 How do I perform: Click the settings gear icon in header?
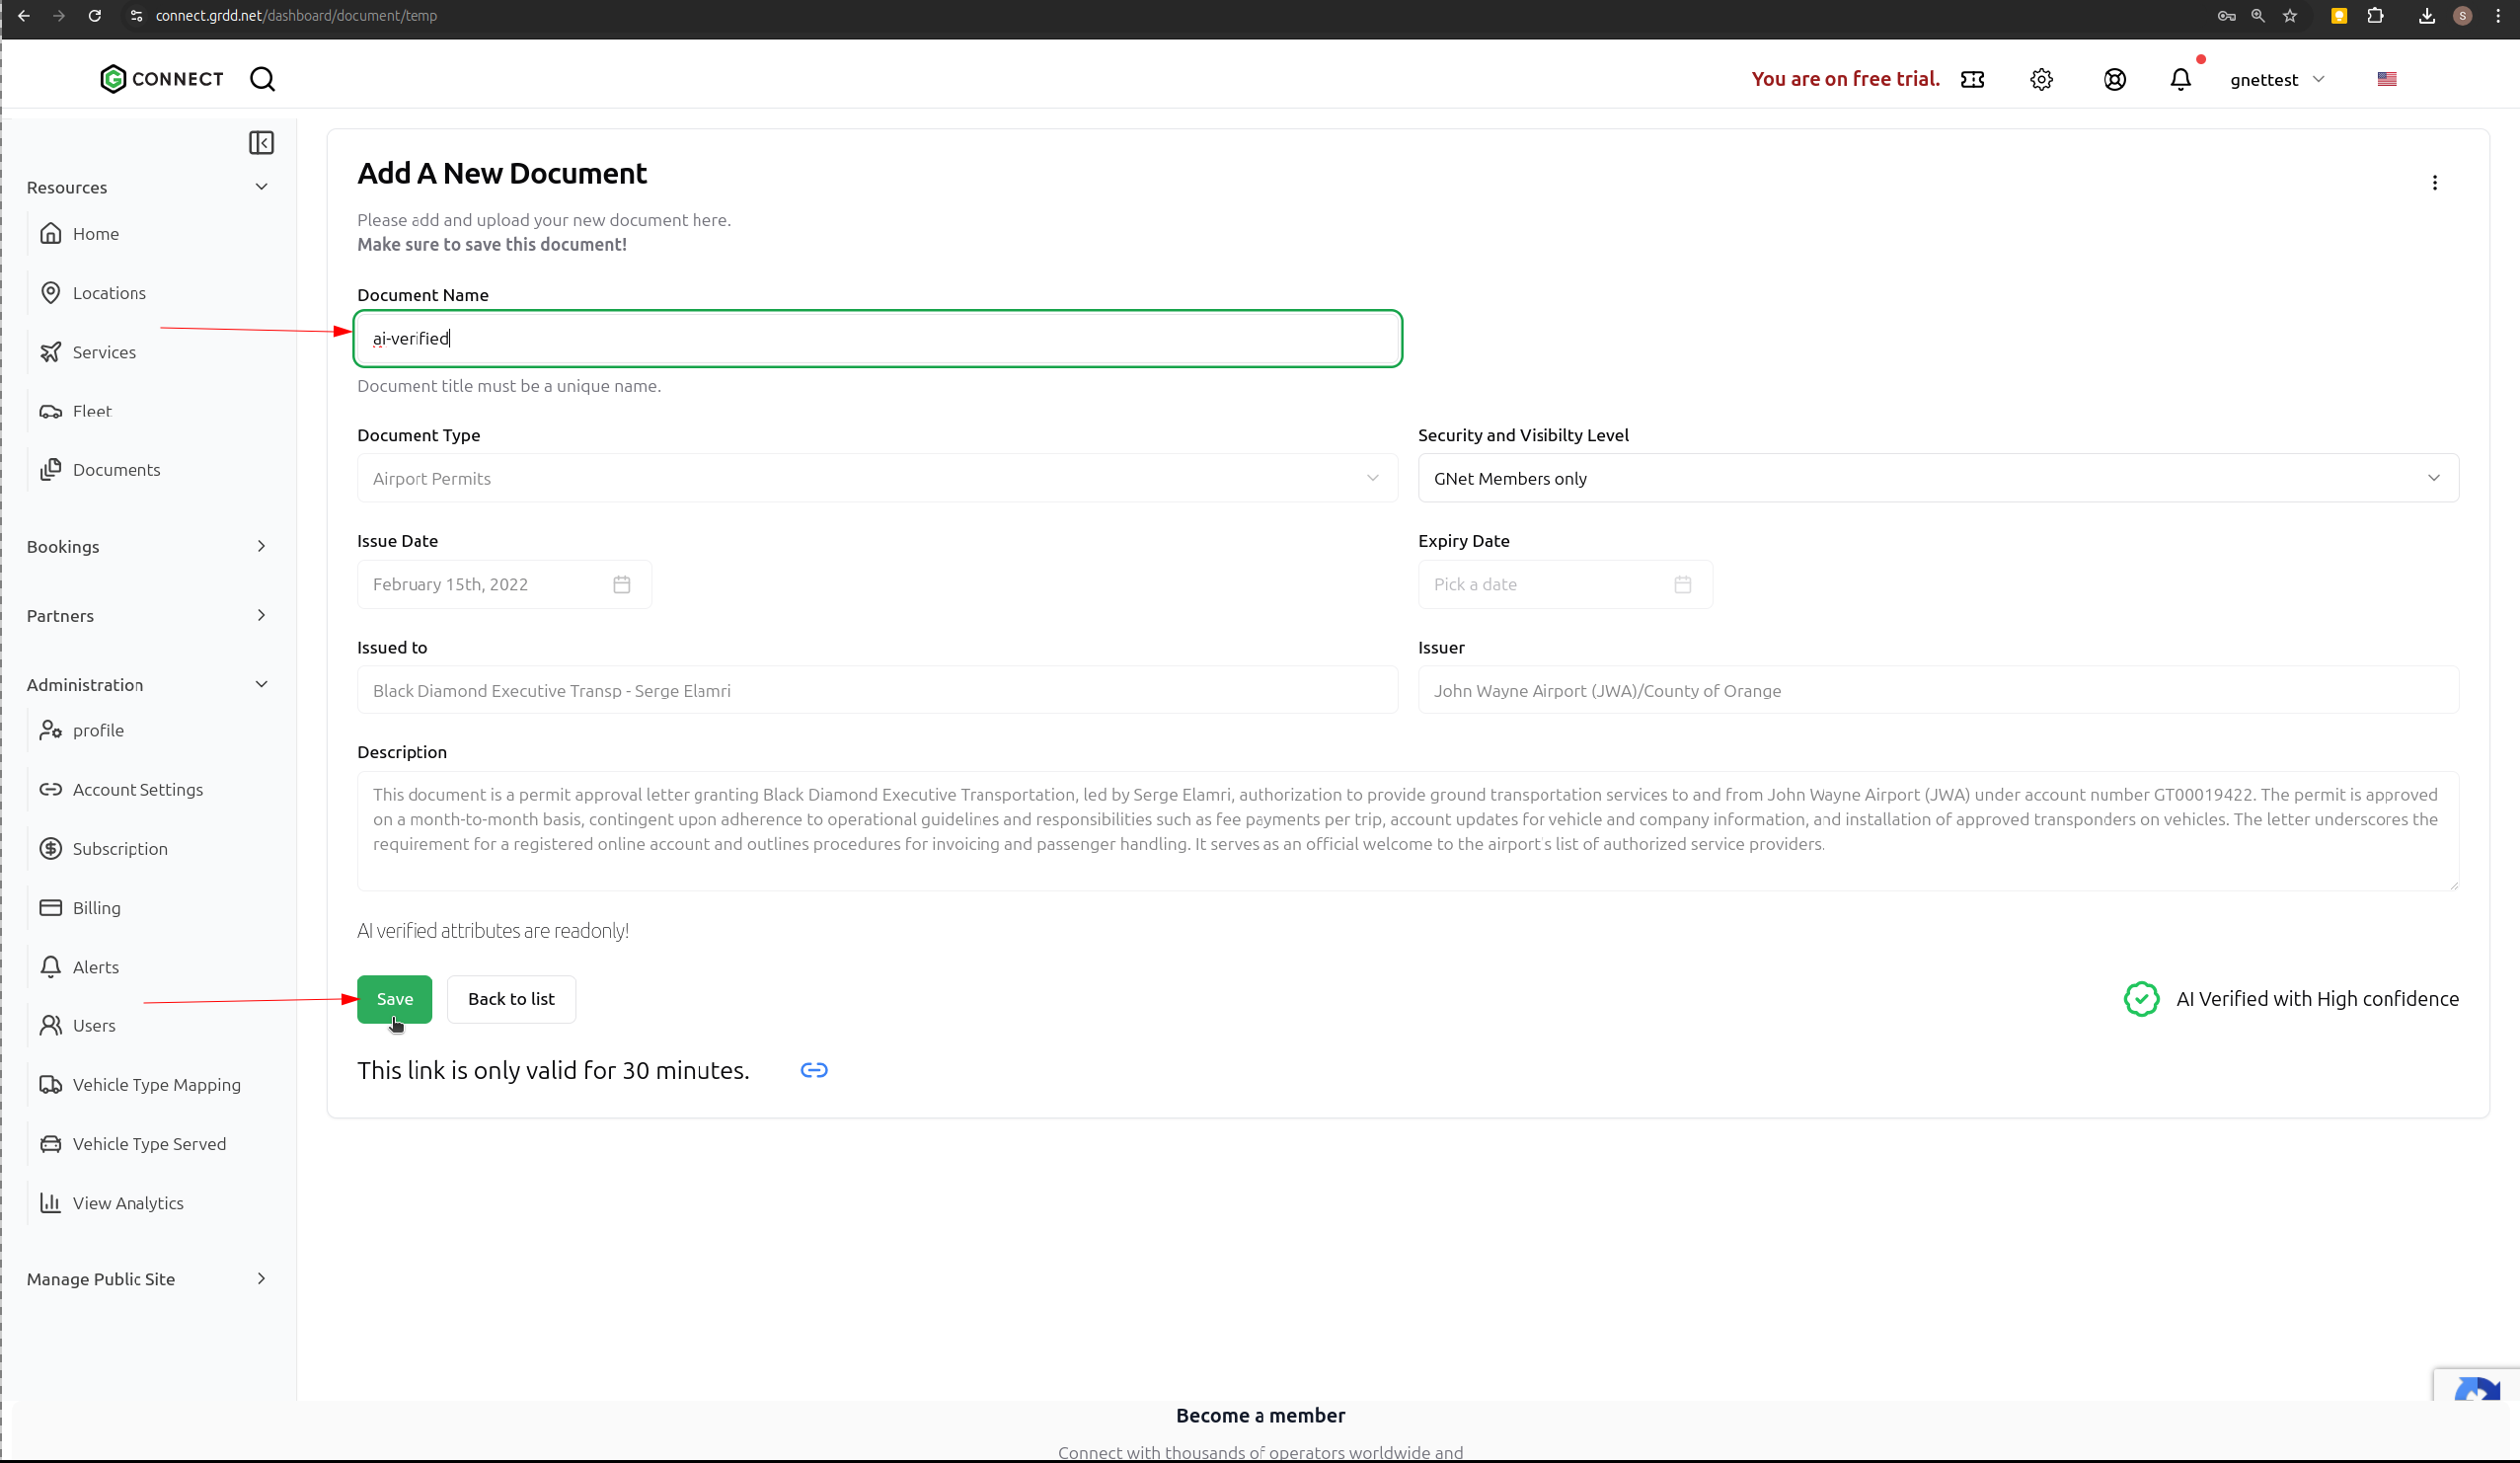tap(2041, 79)
